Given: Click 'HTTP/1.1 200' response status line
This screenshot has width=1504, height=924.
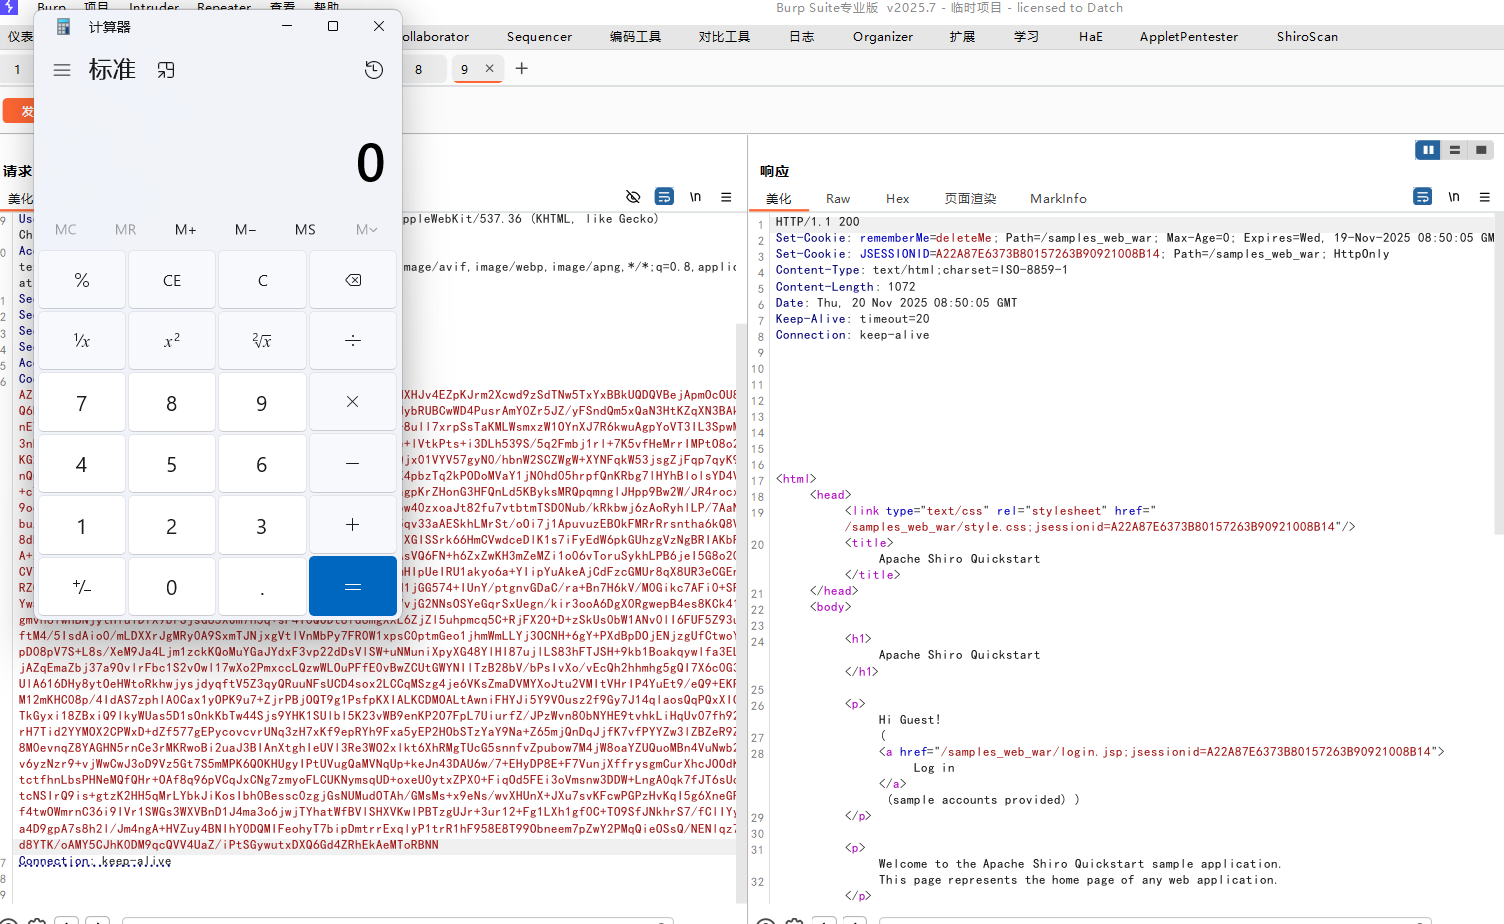Looking at the screenshot, I should coord(817,222).
